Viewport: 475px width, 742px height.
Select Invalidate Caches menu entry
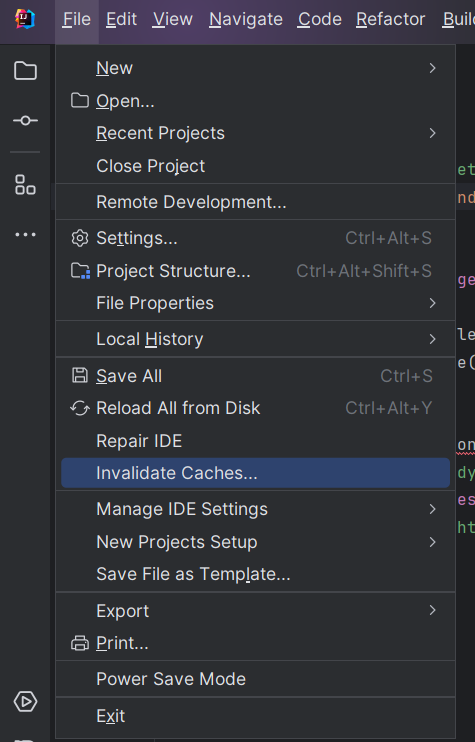255,473
